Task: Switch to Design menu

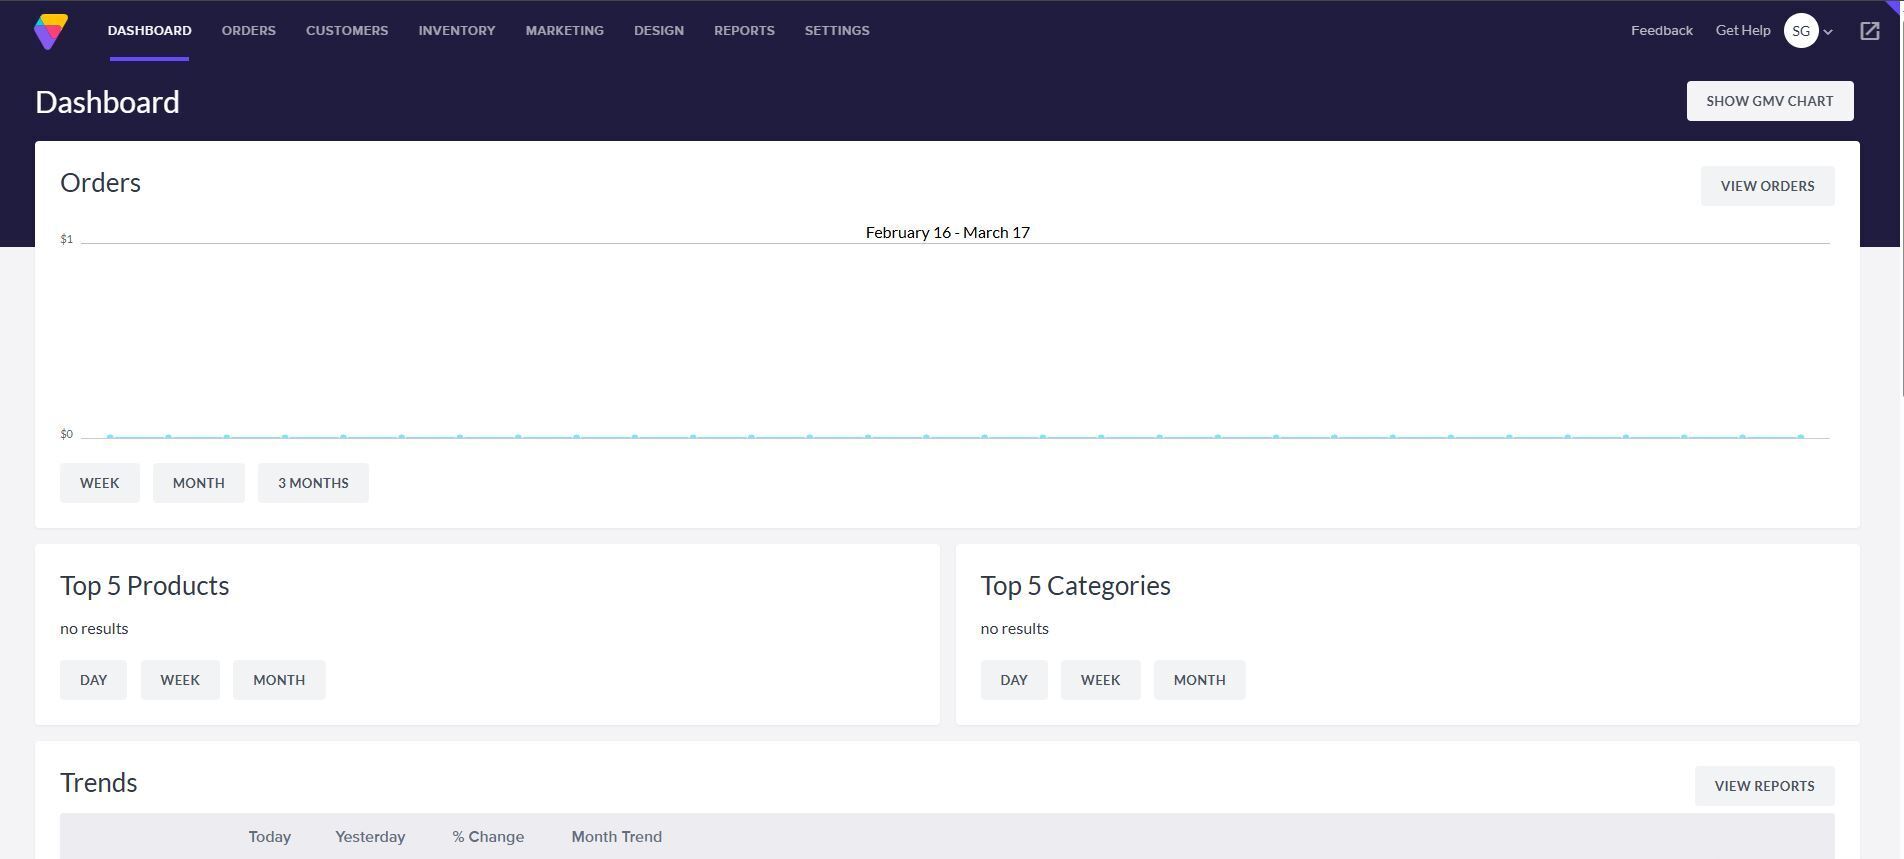Action: [x=659, y=31]
